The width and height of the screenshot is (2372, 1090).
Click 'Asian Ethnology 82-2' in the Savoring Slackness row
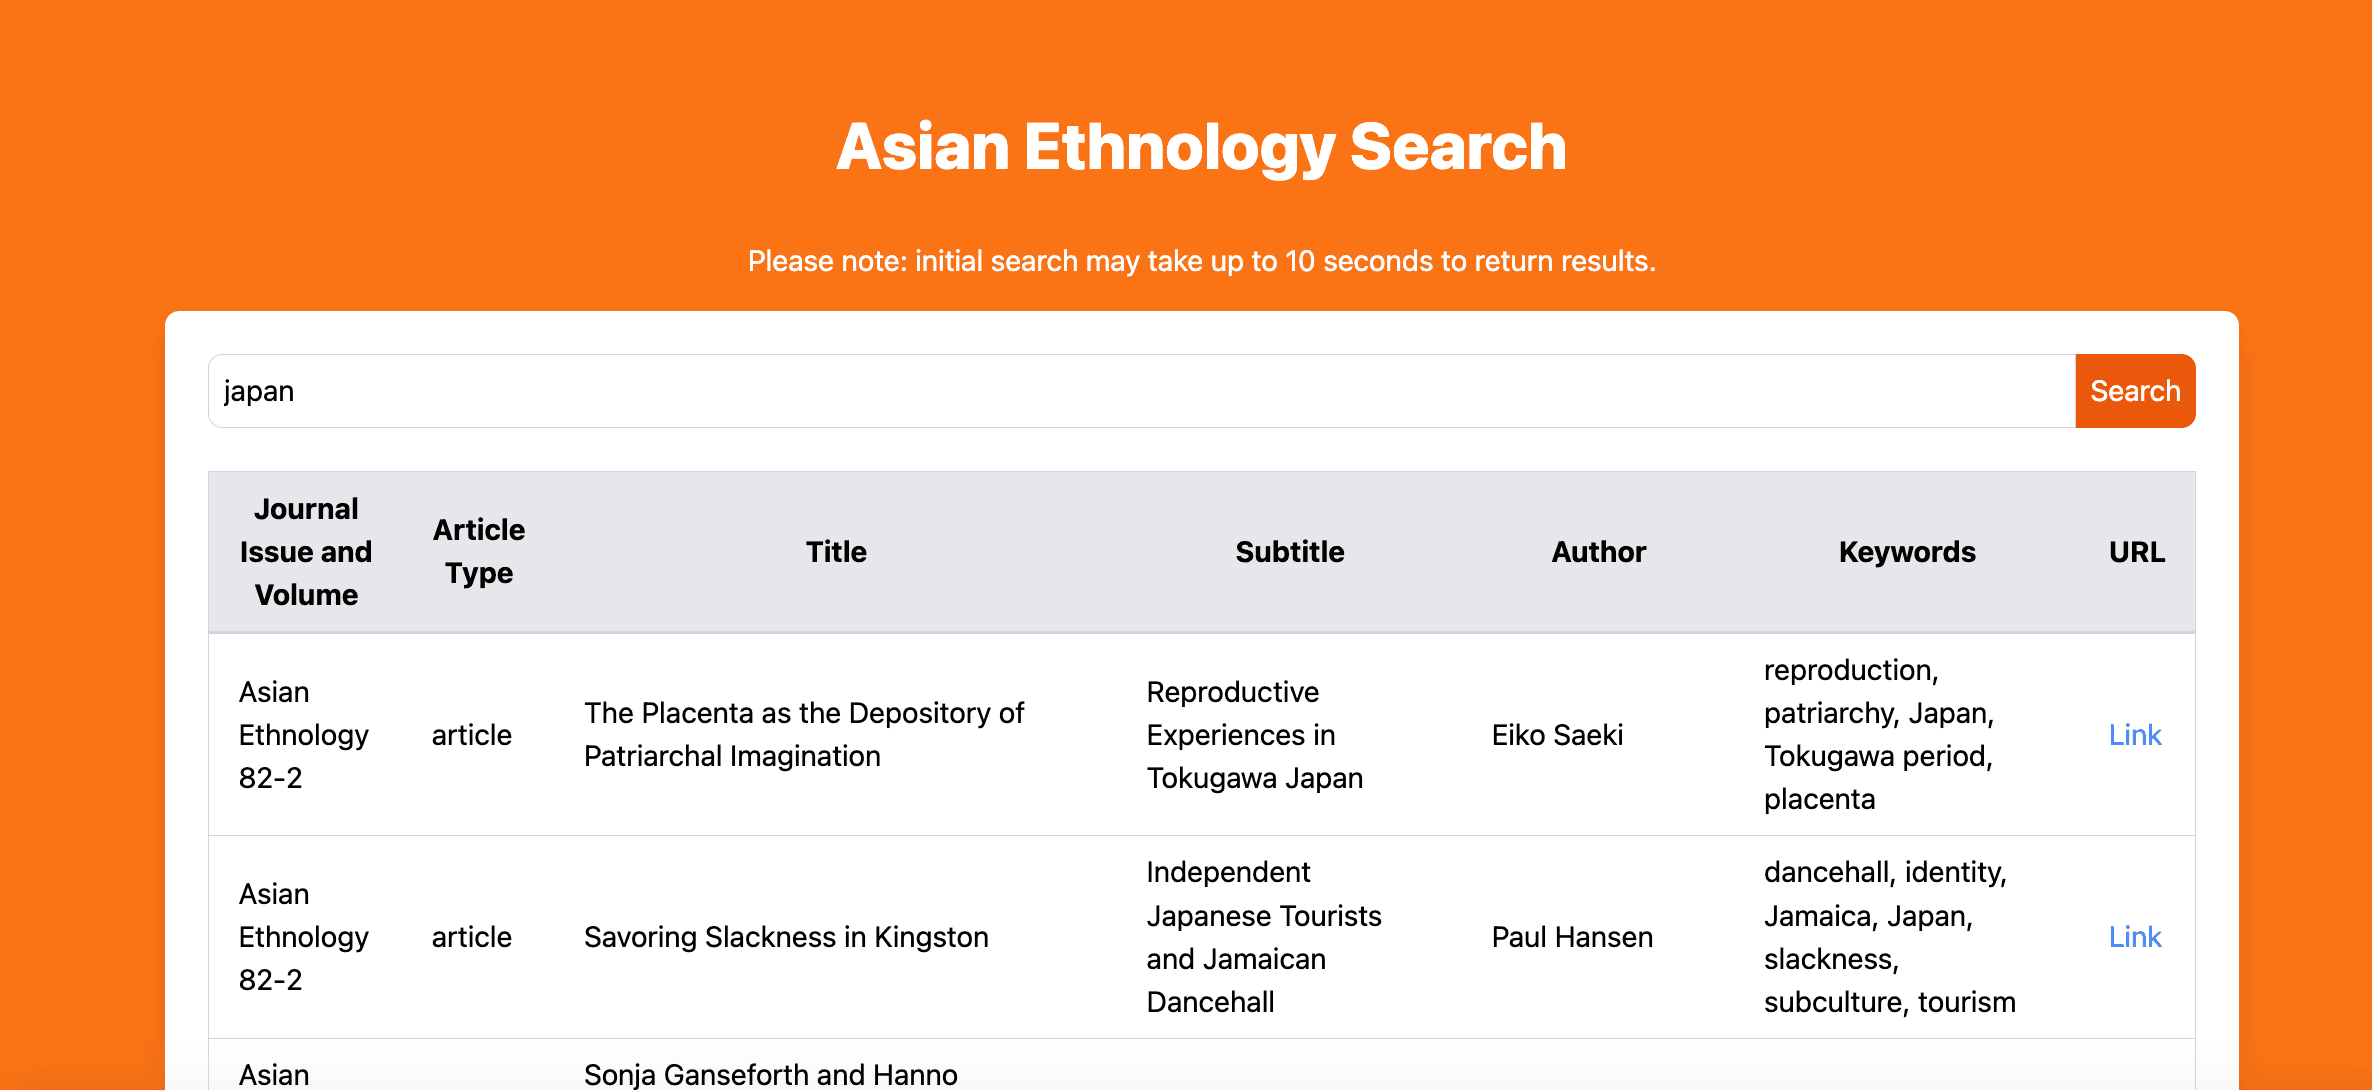click(x=304, y=937)
